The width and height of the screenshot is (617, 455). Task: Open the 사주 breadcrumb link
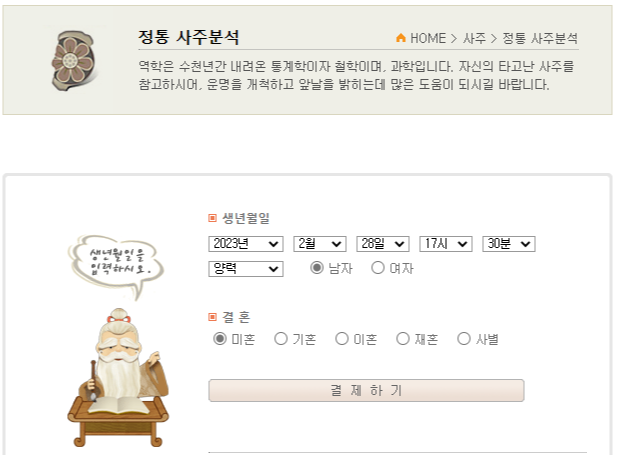(x=474, y=38)
